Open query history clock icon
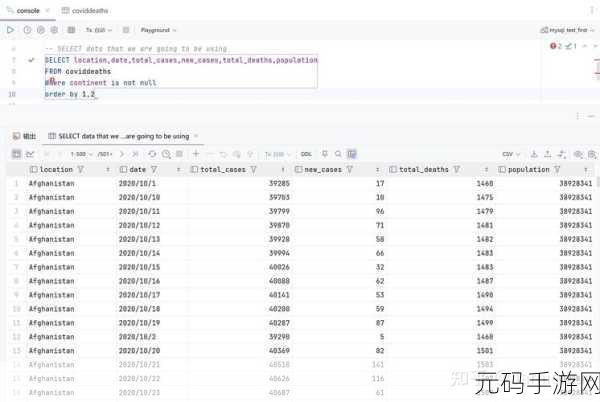The height and width of the screenshot is (402, 600). click(x=27, y=30)
